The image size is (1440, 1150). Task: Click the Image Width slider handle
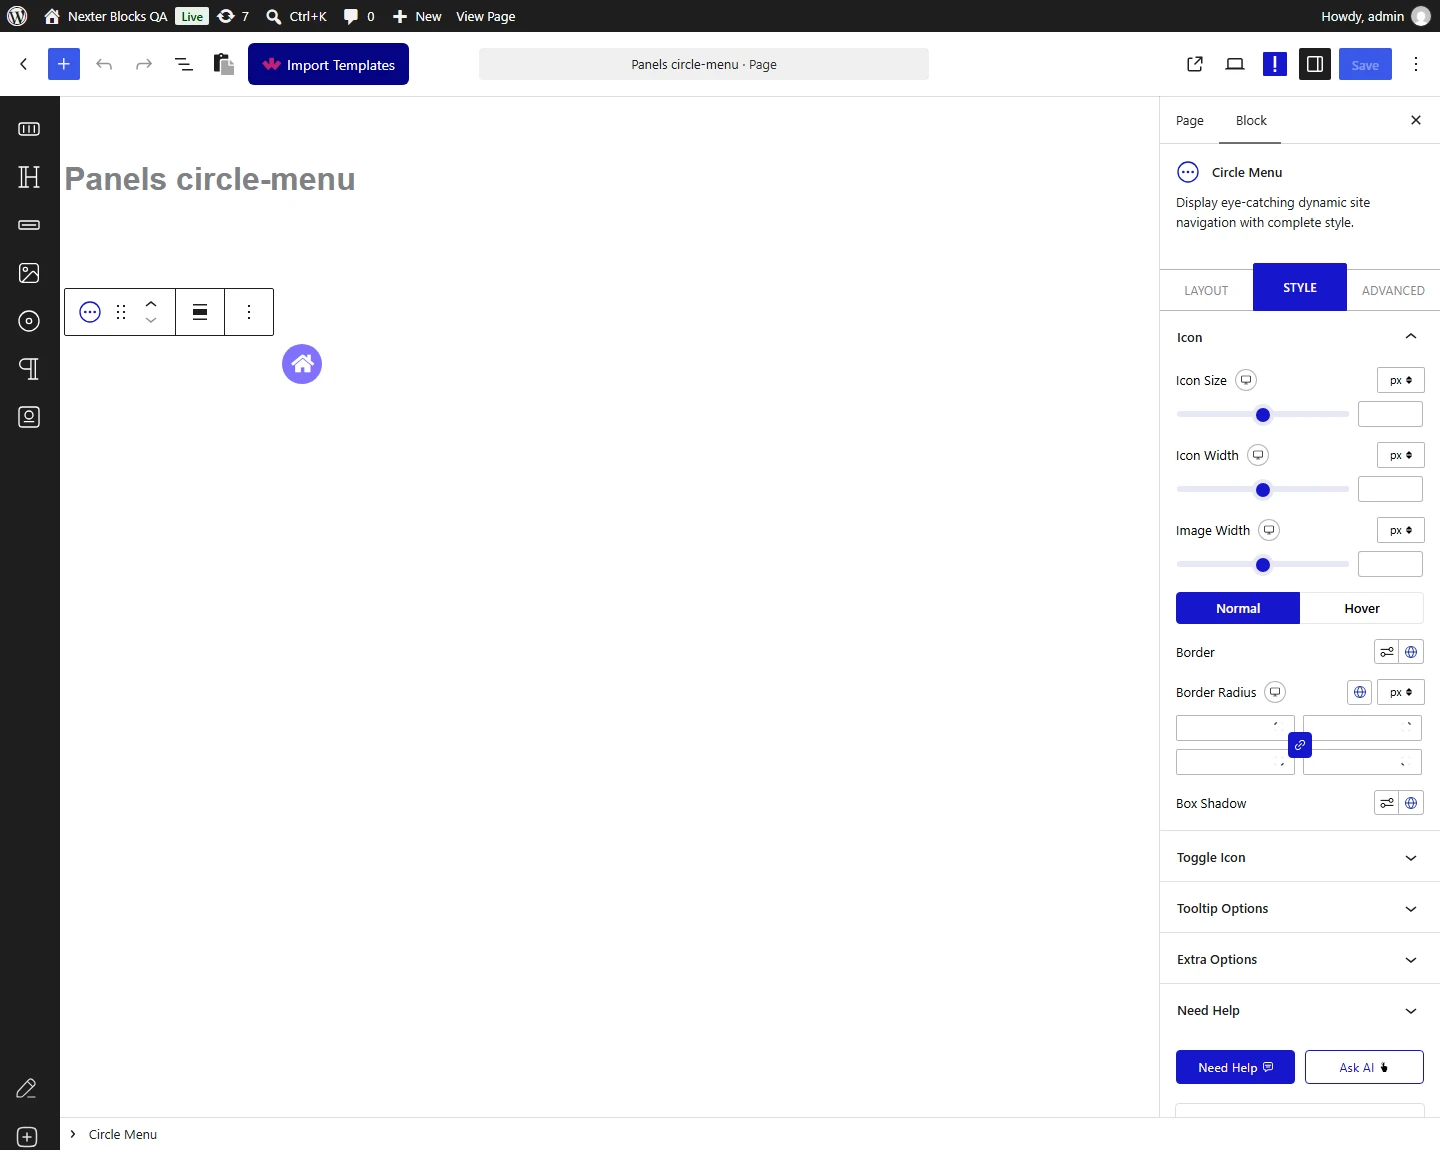tap(1263, 565)
